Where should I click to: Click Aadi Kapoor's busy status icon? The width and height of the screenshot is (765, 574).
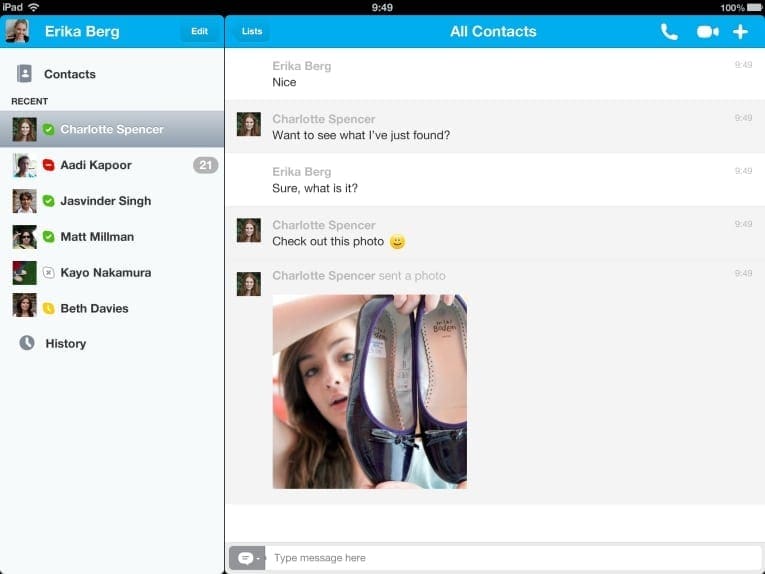(48, 165)
